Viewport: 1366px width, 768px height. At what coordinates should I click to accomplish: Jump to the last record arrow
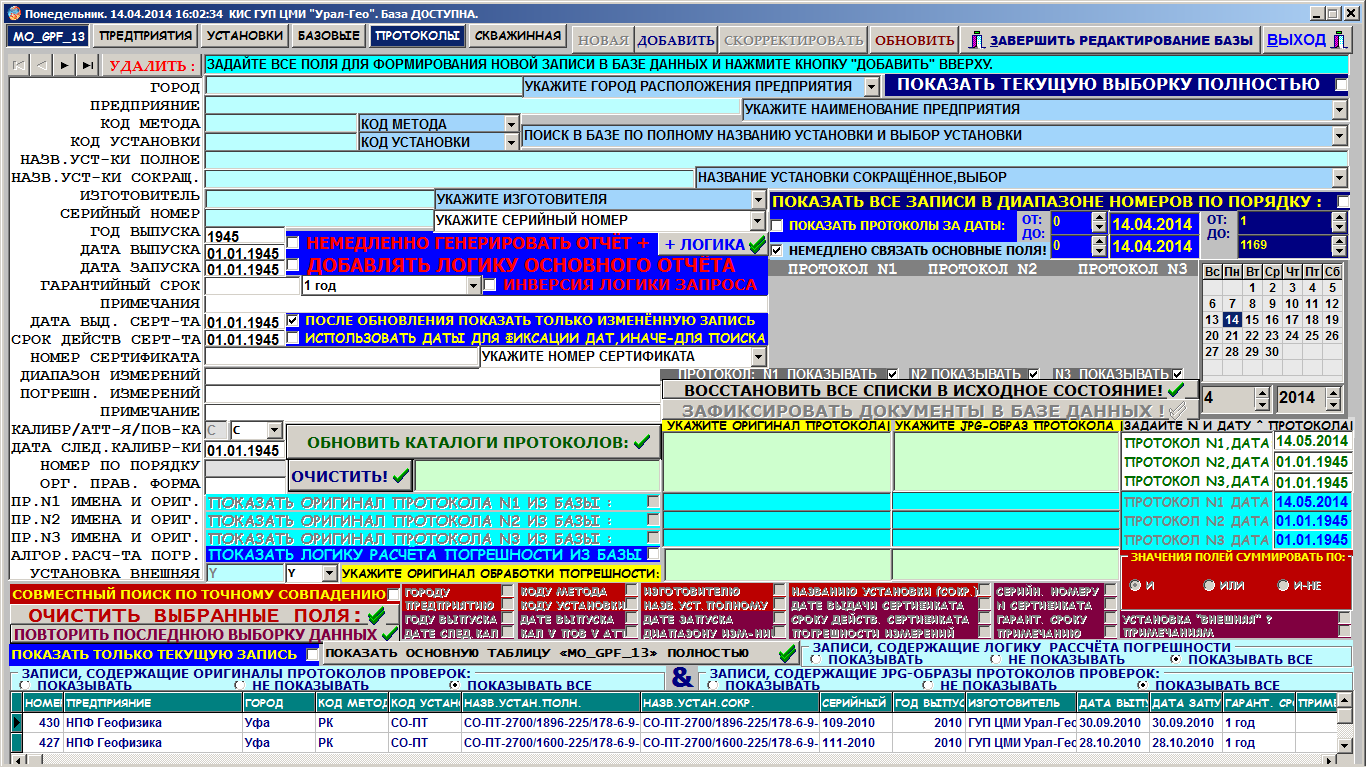tap(89, 65)
